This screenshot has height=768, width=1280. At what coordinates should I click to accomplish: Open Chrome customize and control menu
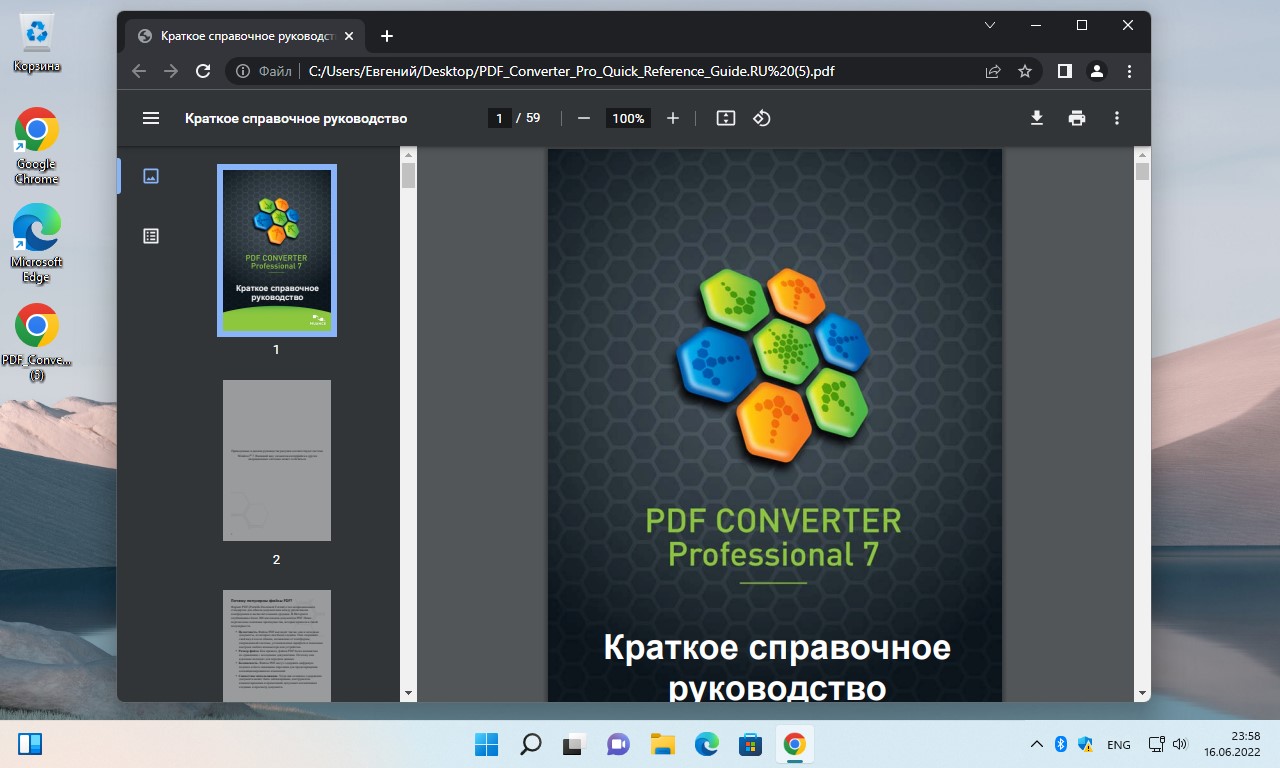[1129, 71]
